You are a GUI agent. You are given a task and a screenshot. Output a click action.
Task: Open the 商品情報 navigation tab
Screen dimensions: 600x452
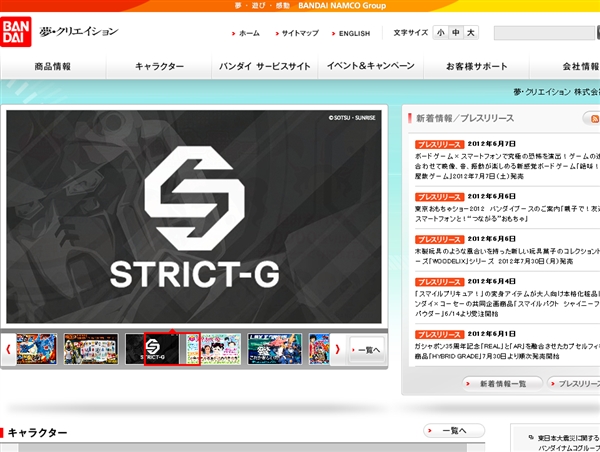point(53,66)
